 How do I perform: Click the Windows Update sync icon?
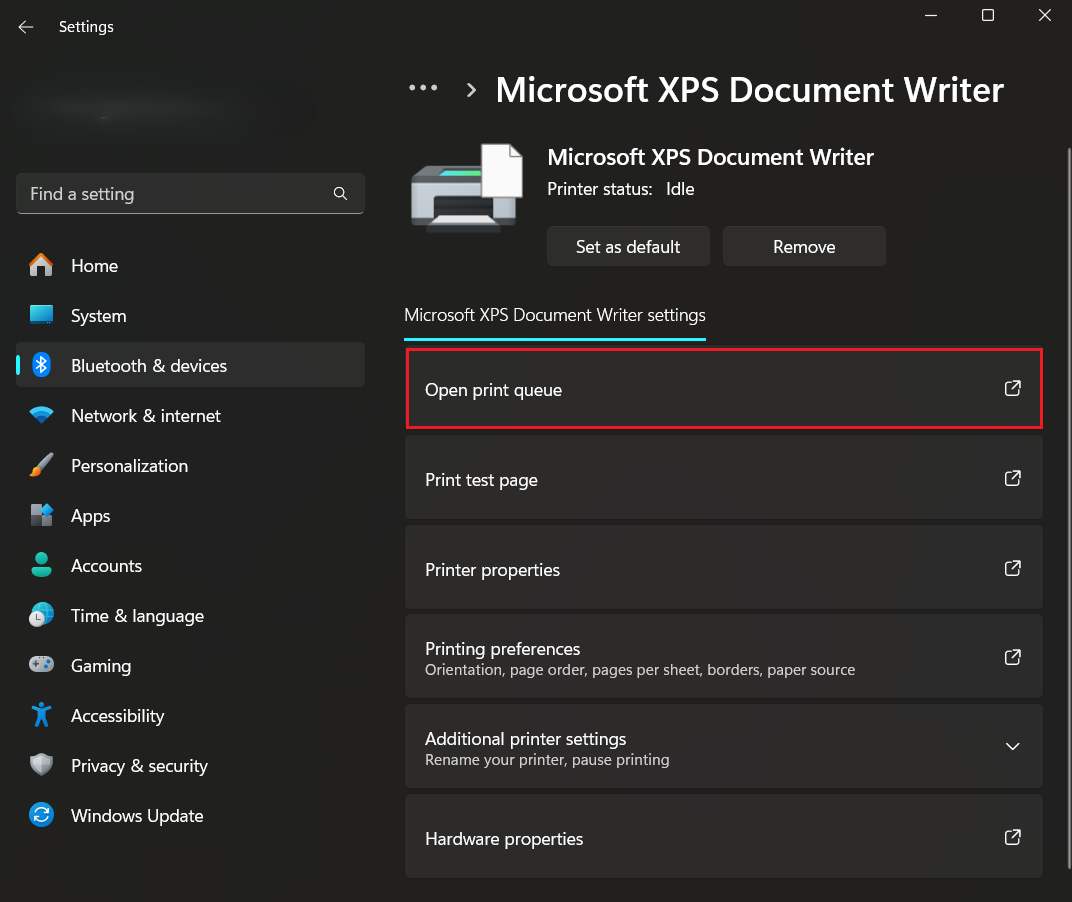pyautogui.click(x=41, y=816)
